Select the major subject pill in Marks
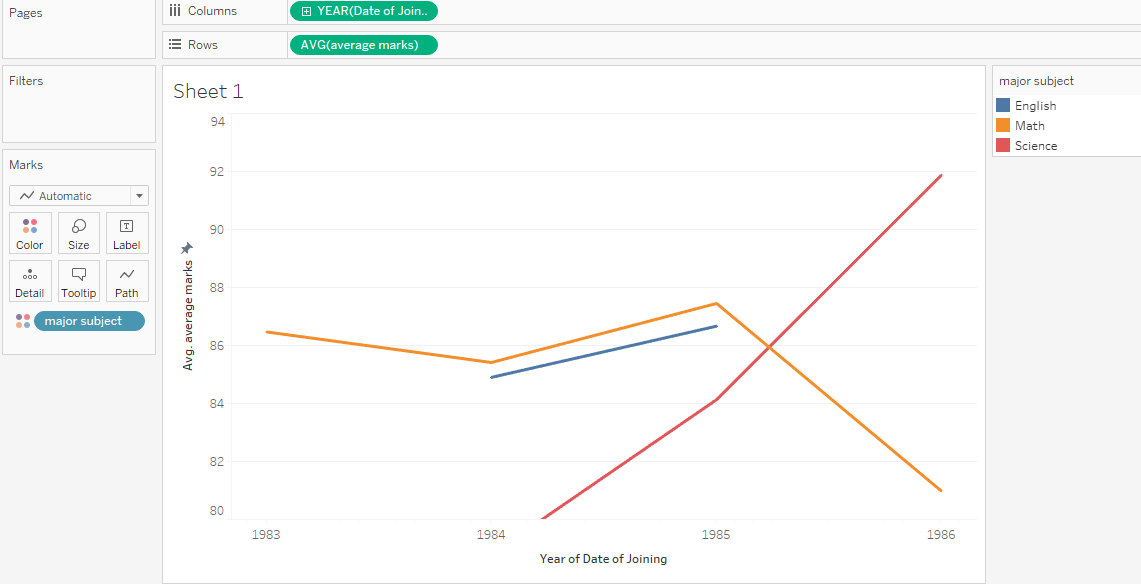The height and width of the screenshot is (584, 1141). point(89,321)
